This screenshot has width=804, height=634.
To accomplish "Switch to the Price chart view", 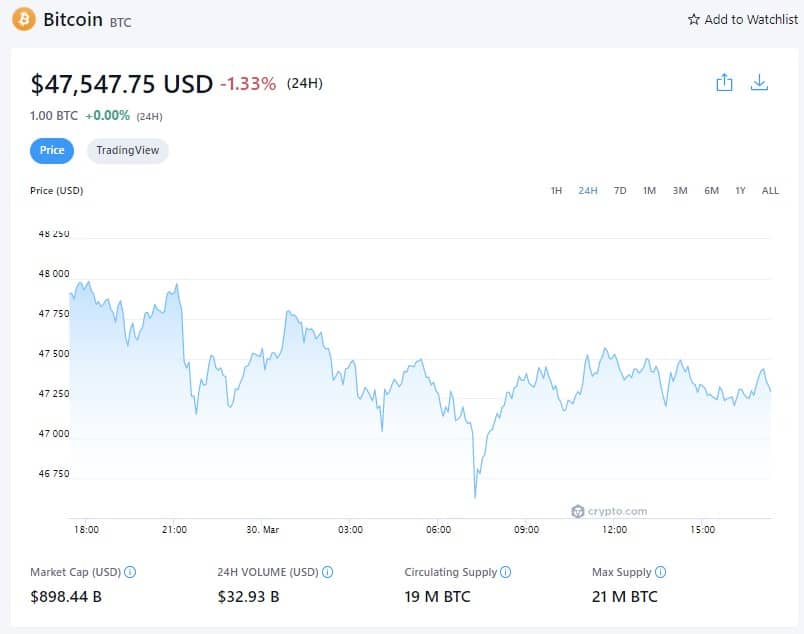I will tap(52, 151).
